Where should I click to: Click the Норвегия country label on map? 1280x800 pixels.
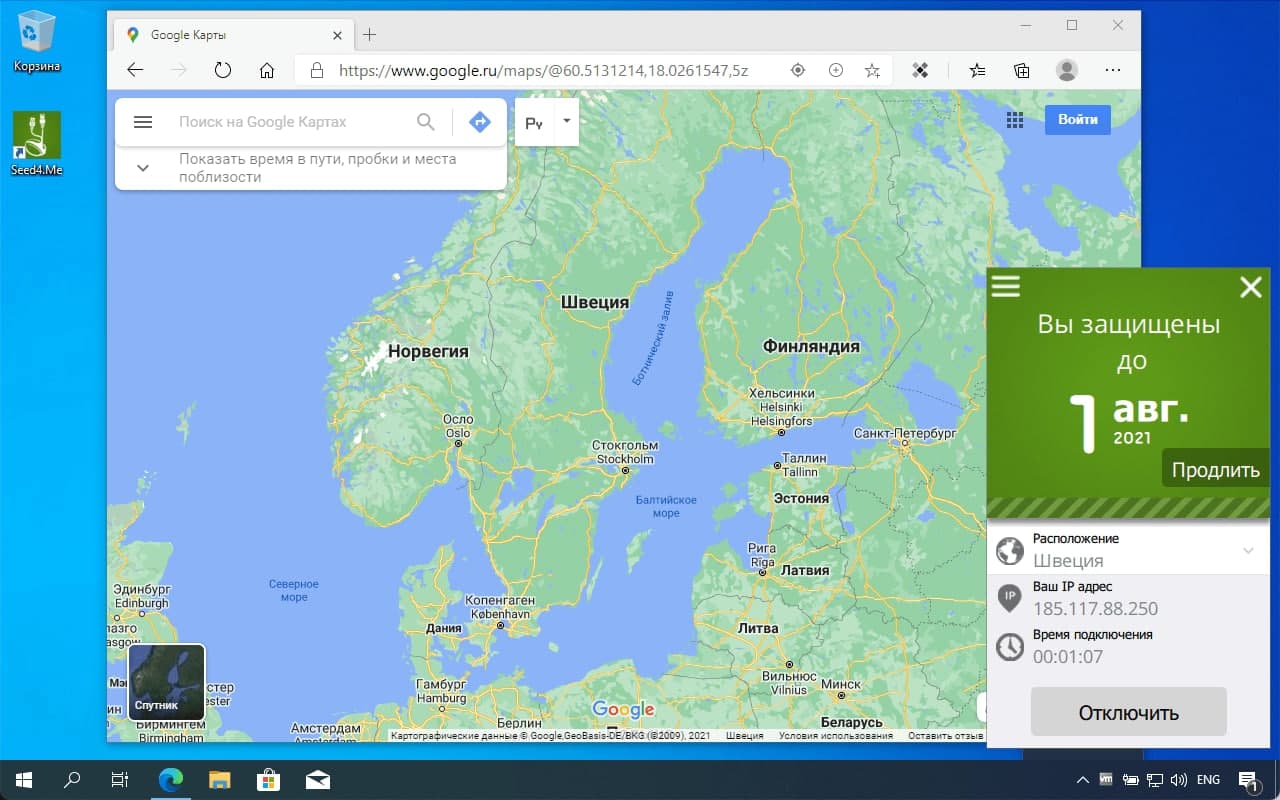click(x=428, y=351)
